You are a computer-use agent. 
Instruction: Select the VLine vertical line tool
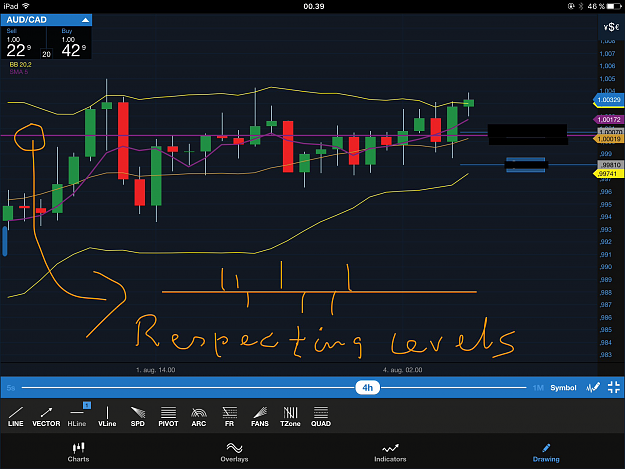pyautogui.click(x=107, y=416)
